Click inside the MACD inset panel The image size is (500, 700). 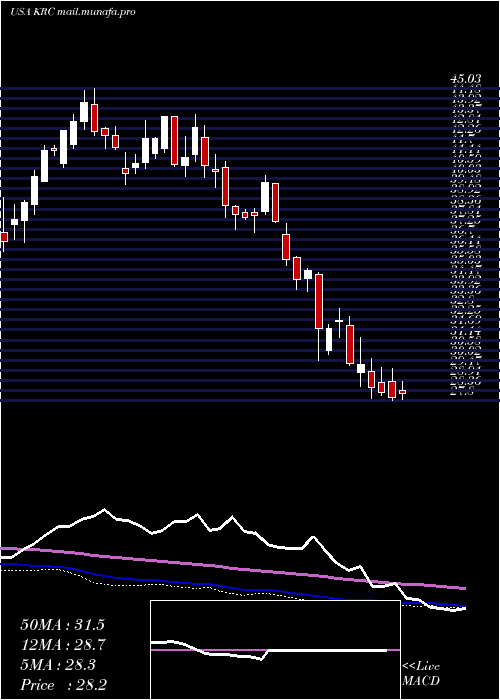[275, 650]
